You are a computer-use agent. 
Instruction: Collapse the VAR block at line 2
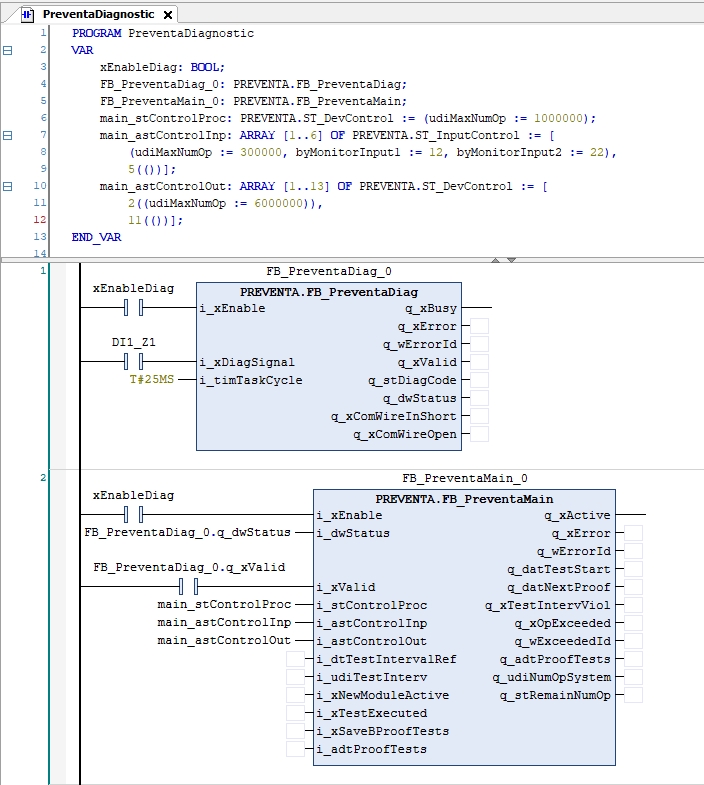pyautogui.click(x=8, y=50)
